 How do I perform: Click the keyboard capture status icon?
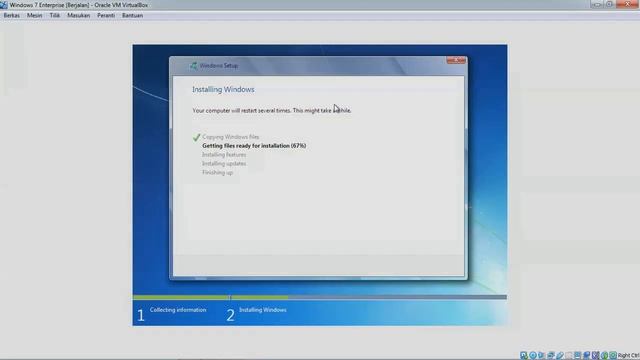(x=613, y=356)
